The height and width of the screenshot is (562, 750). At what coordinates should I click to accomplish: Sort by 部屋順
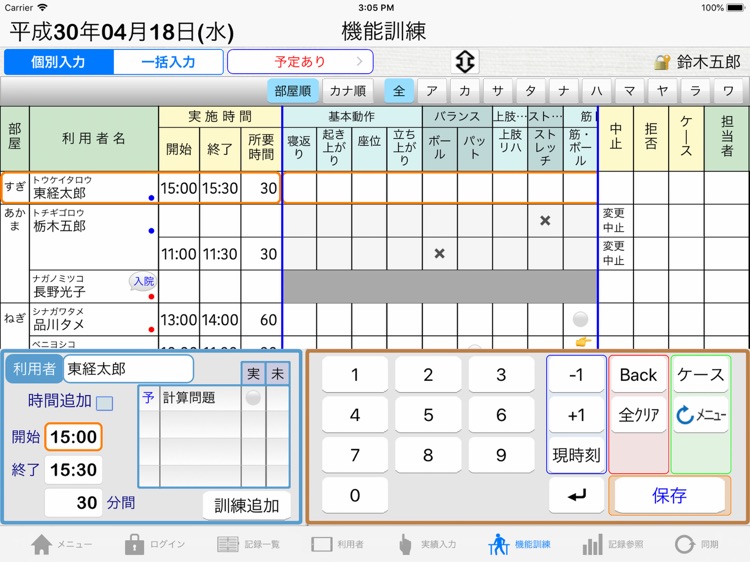pos(293,91)
